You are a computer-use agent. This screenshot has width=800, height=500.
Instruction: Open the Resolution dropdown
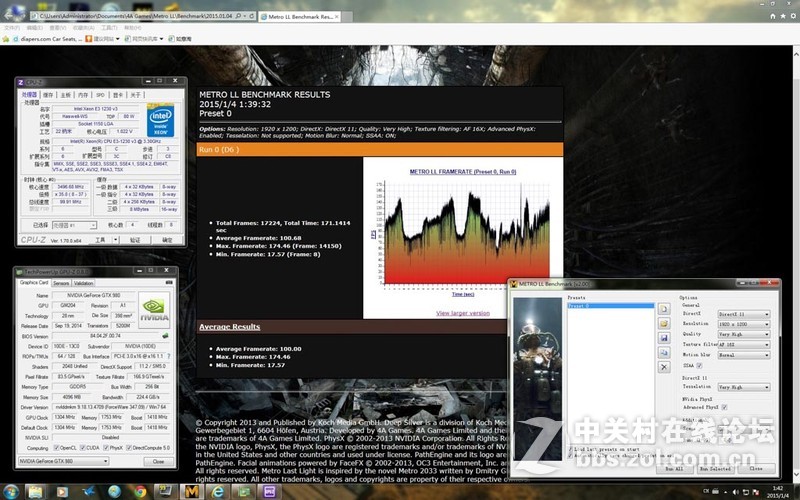tap(742, 325)
